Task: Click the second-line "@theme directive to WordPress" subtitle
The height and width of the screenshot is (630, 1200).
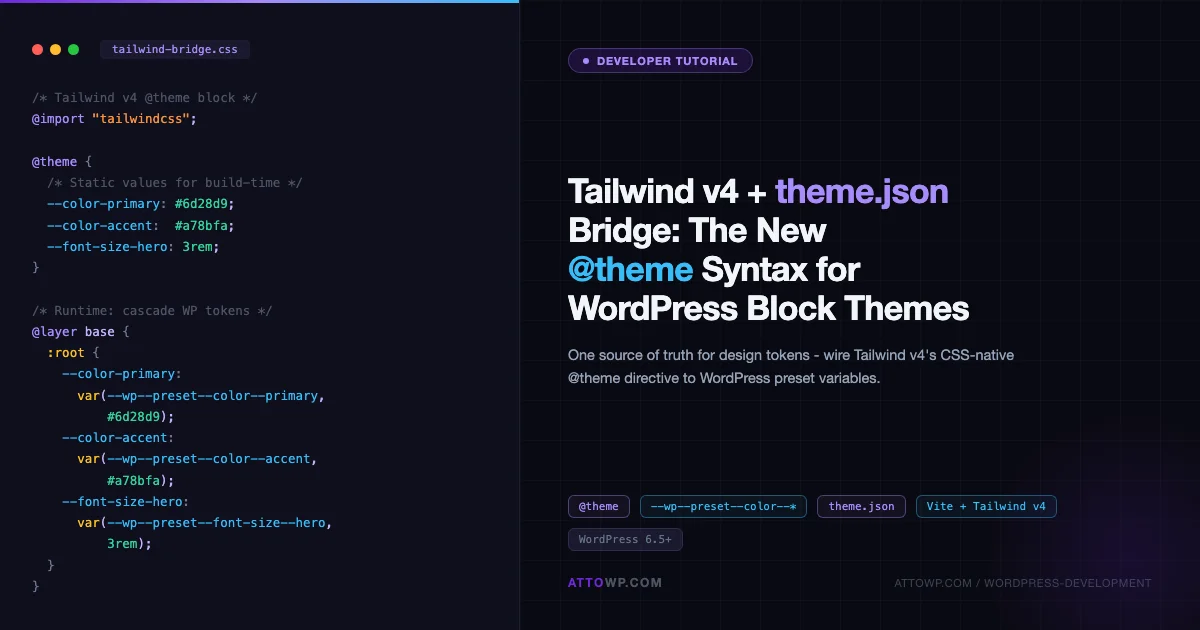Action: coord(724,379)
